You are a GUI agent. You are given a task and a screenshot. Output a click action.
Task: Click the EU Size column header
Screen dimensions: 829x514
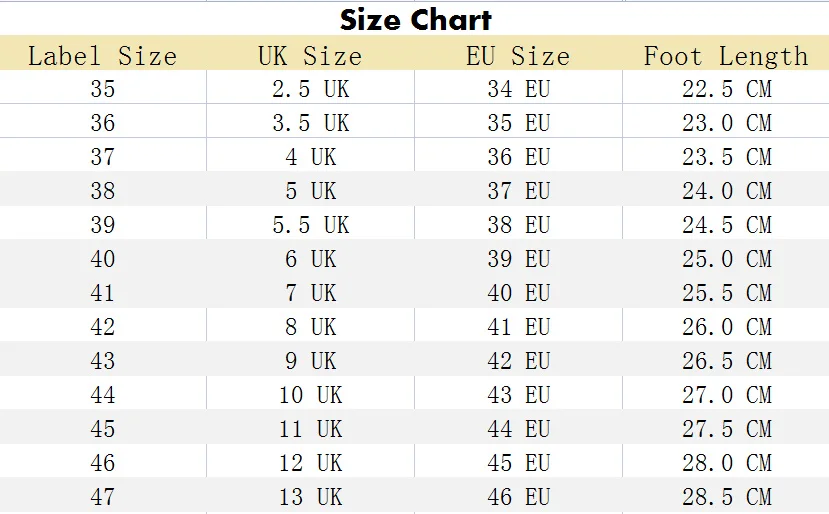[518, 56]
